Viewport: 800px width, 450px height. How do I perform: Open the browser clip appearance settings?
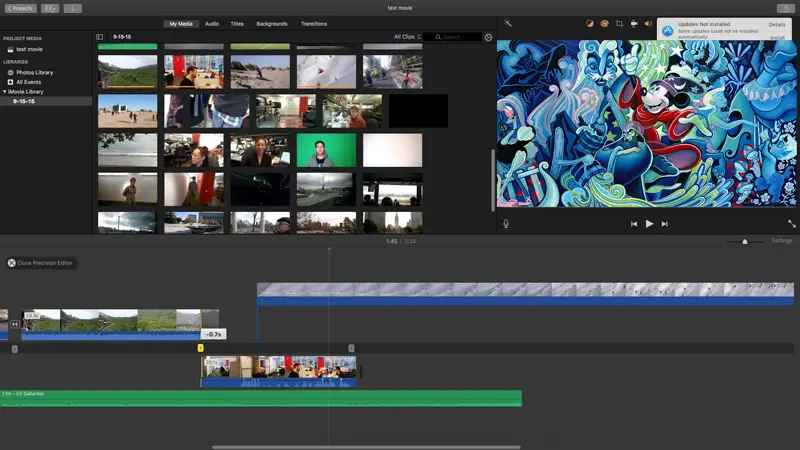click(488, 37)
